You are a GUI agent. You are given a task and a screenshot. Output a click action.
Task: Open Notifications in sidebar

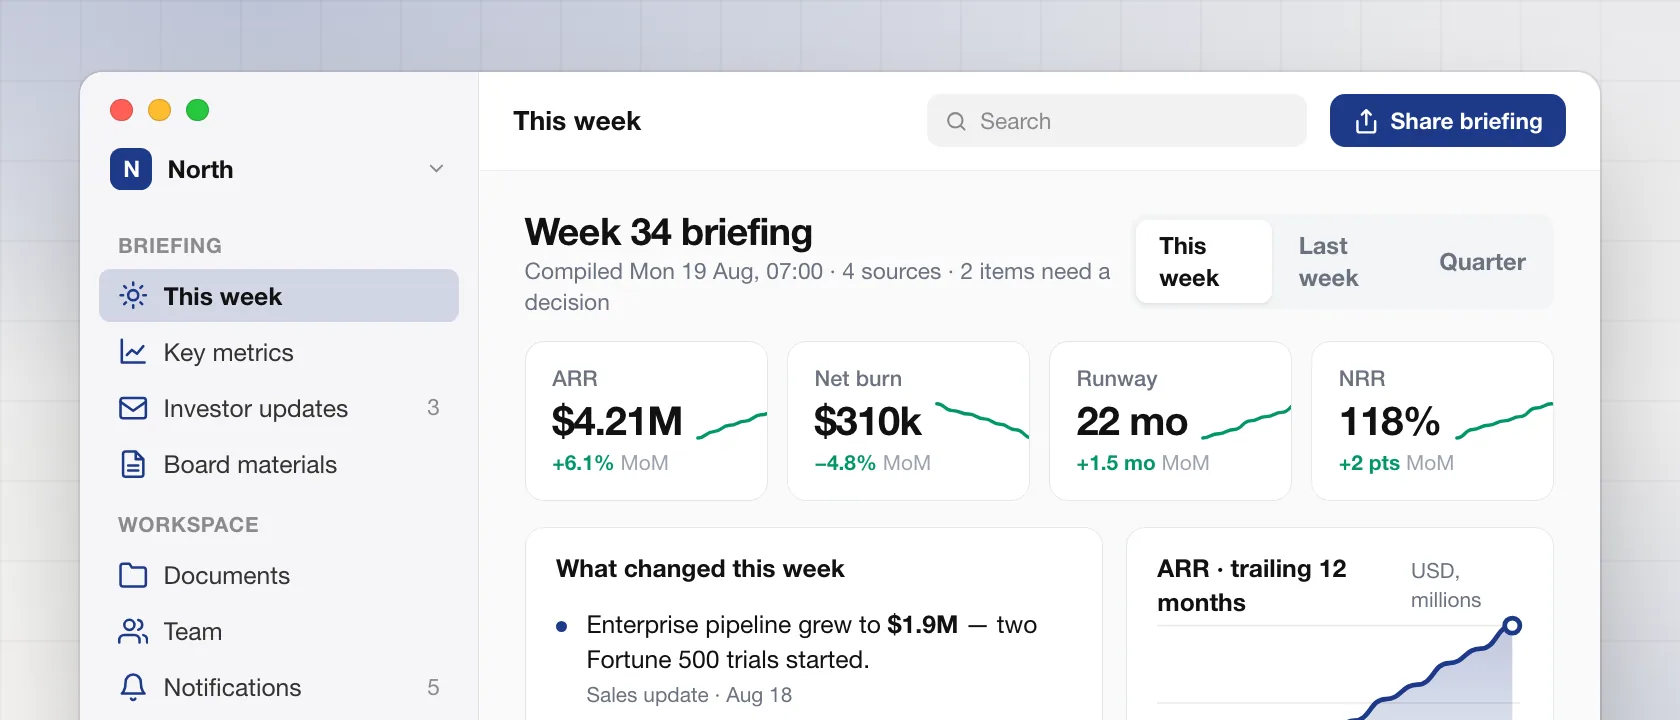tap(279, 687)
